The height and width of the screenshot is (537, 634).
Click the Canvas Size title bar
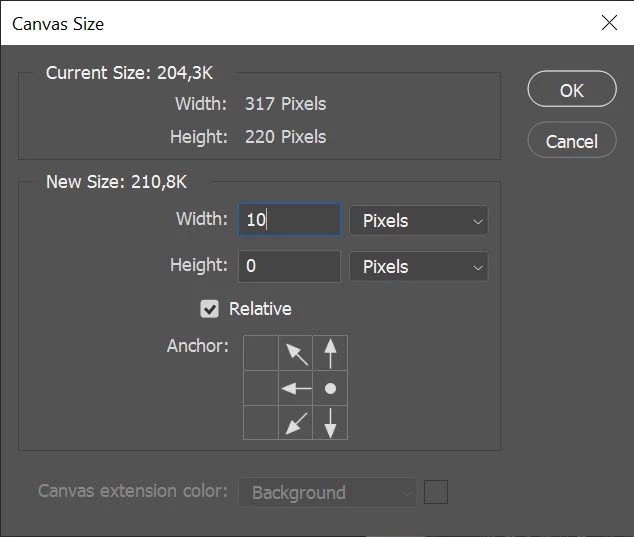tap(300, 22)
